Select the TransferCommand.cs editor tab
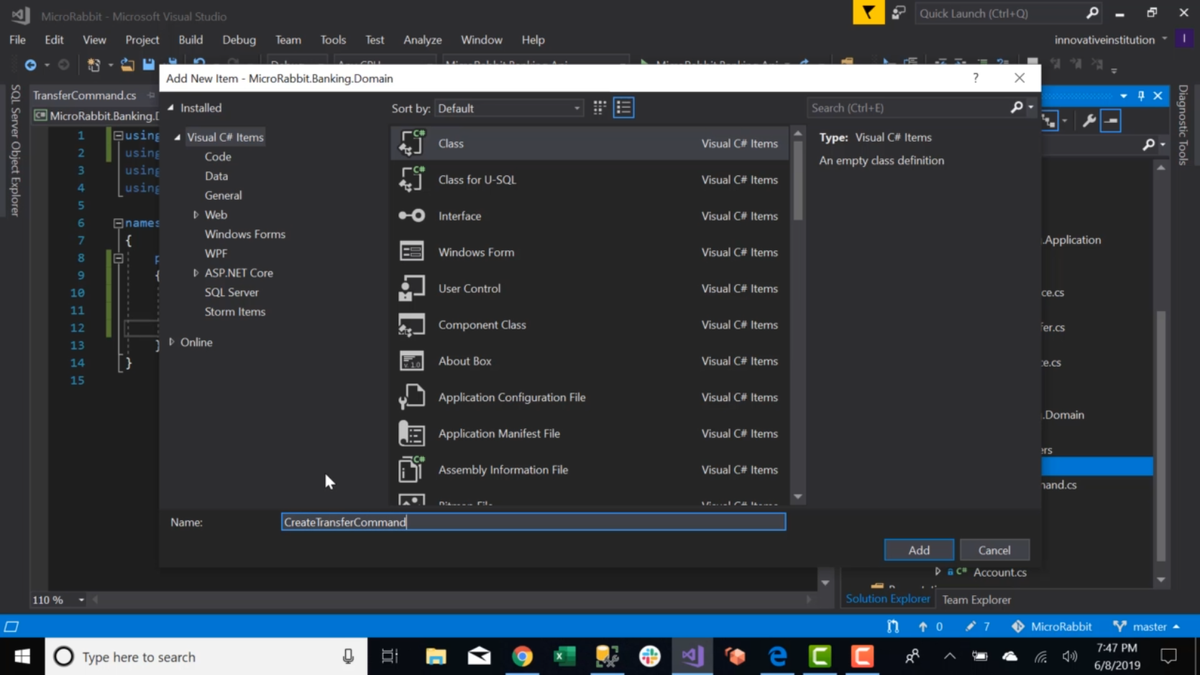Image resolution: width=1200 pixels, height=675 pixels. [84, 96]
